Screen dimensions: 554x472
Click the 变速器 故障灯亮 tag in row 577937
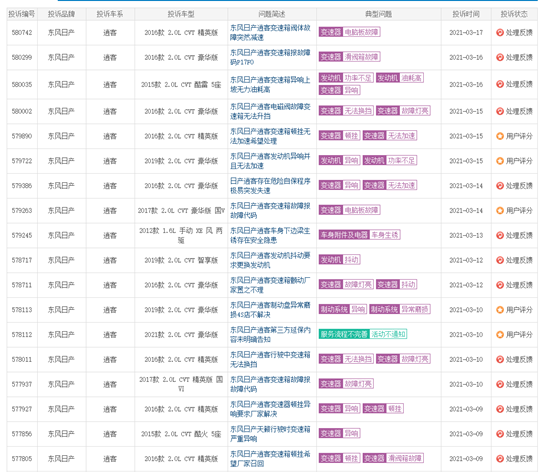pos(346,384)
